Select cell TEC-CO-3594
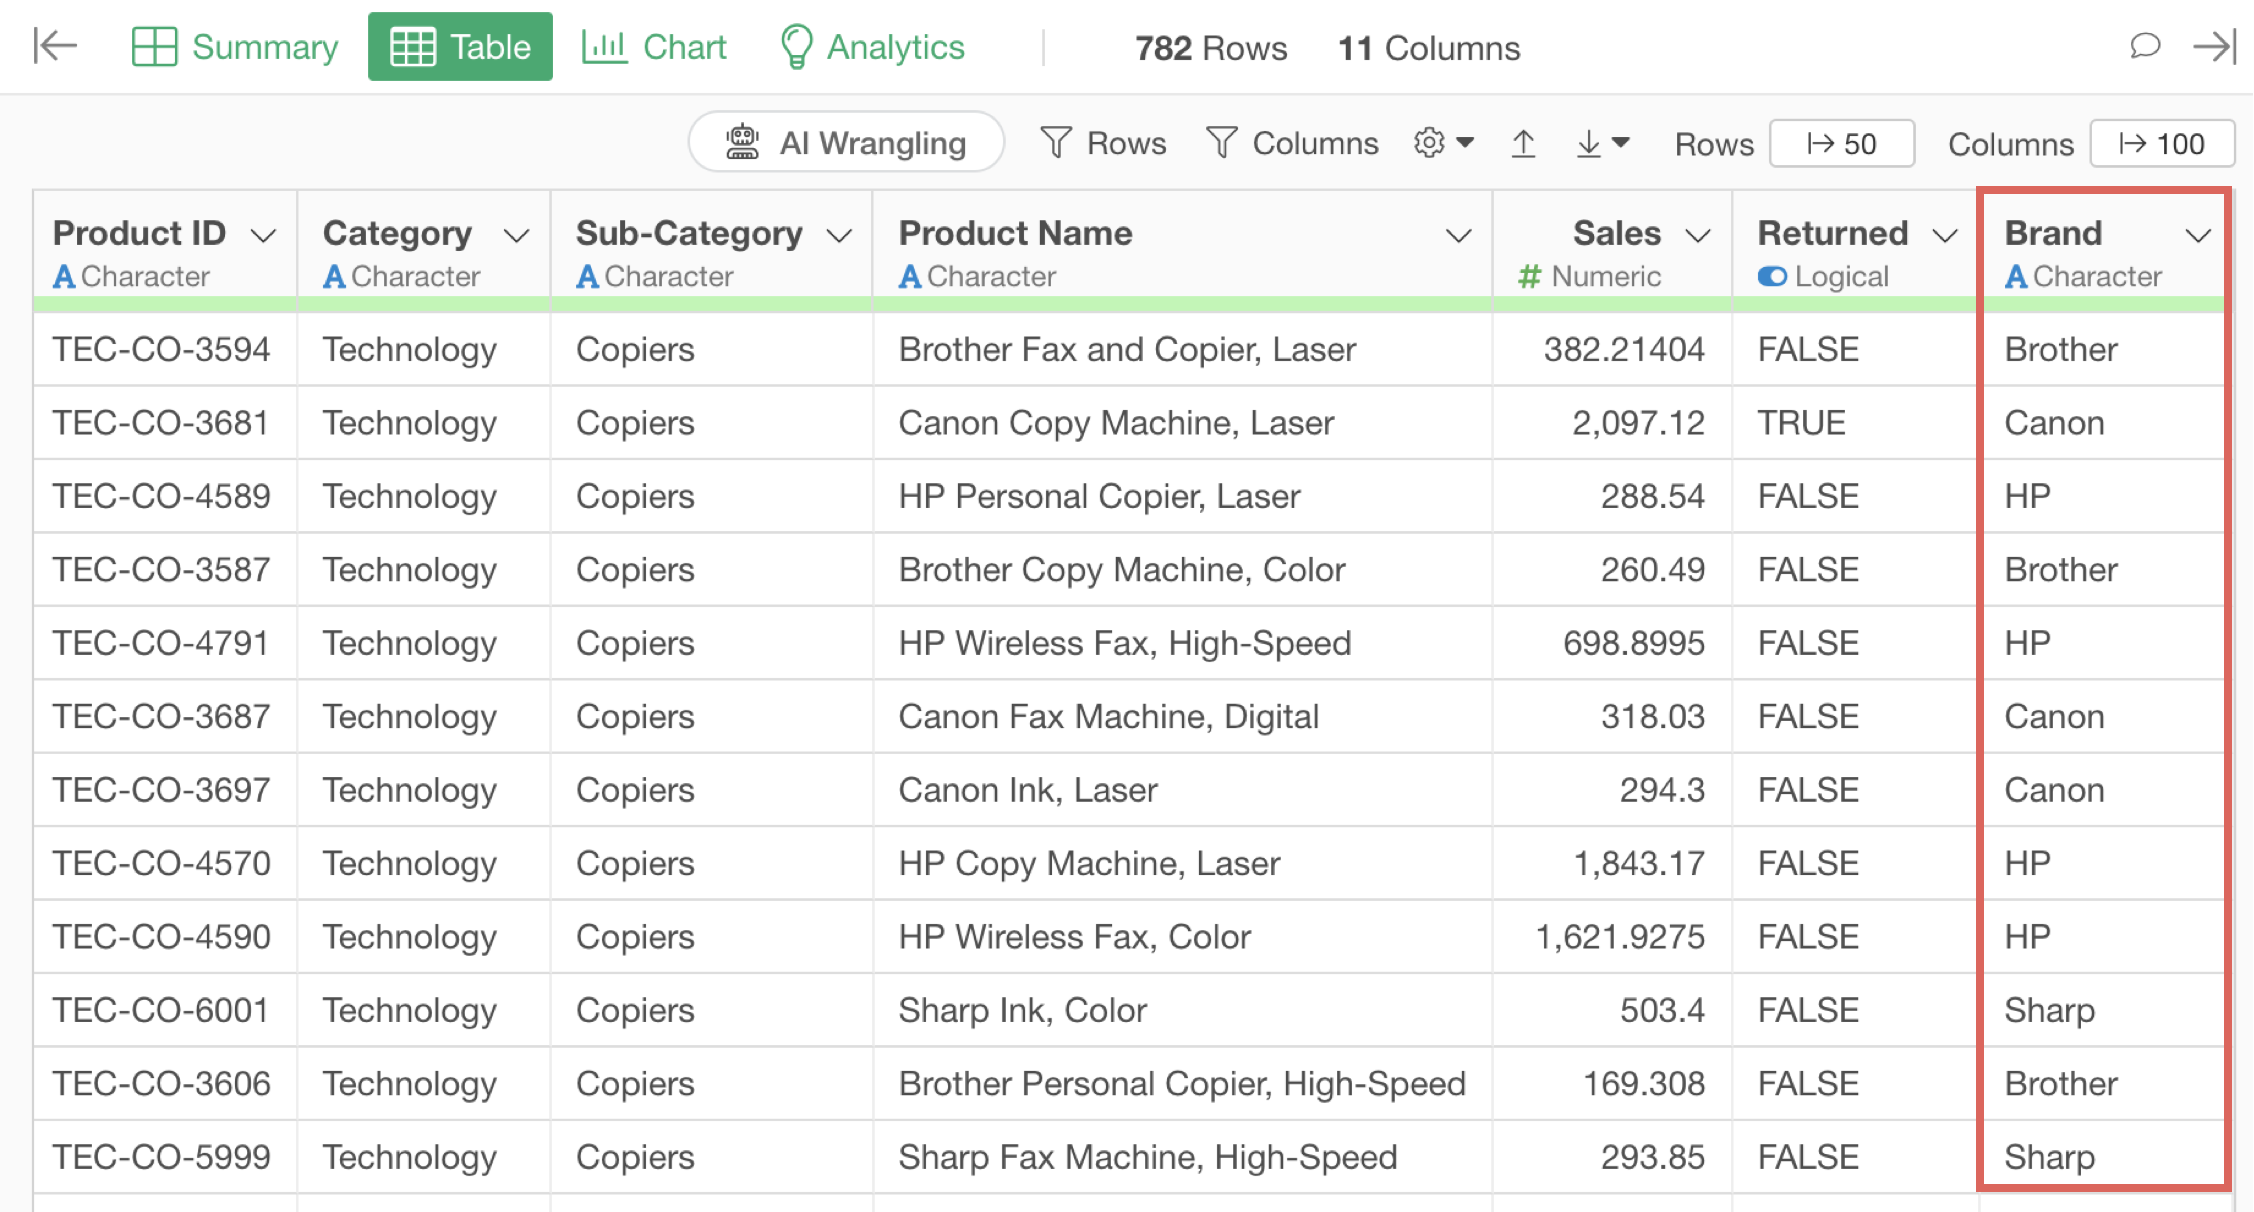This screenshot has height=1212, width=2254. point(165,349)
